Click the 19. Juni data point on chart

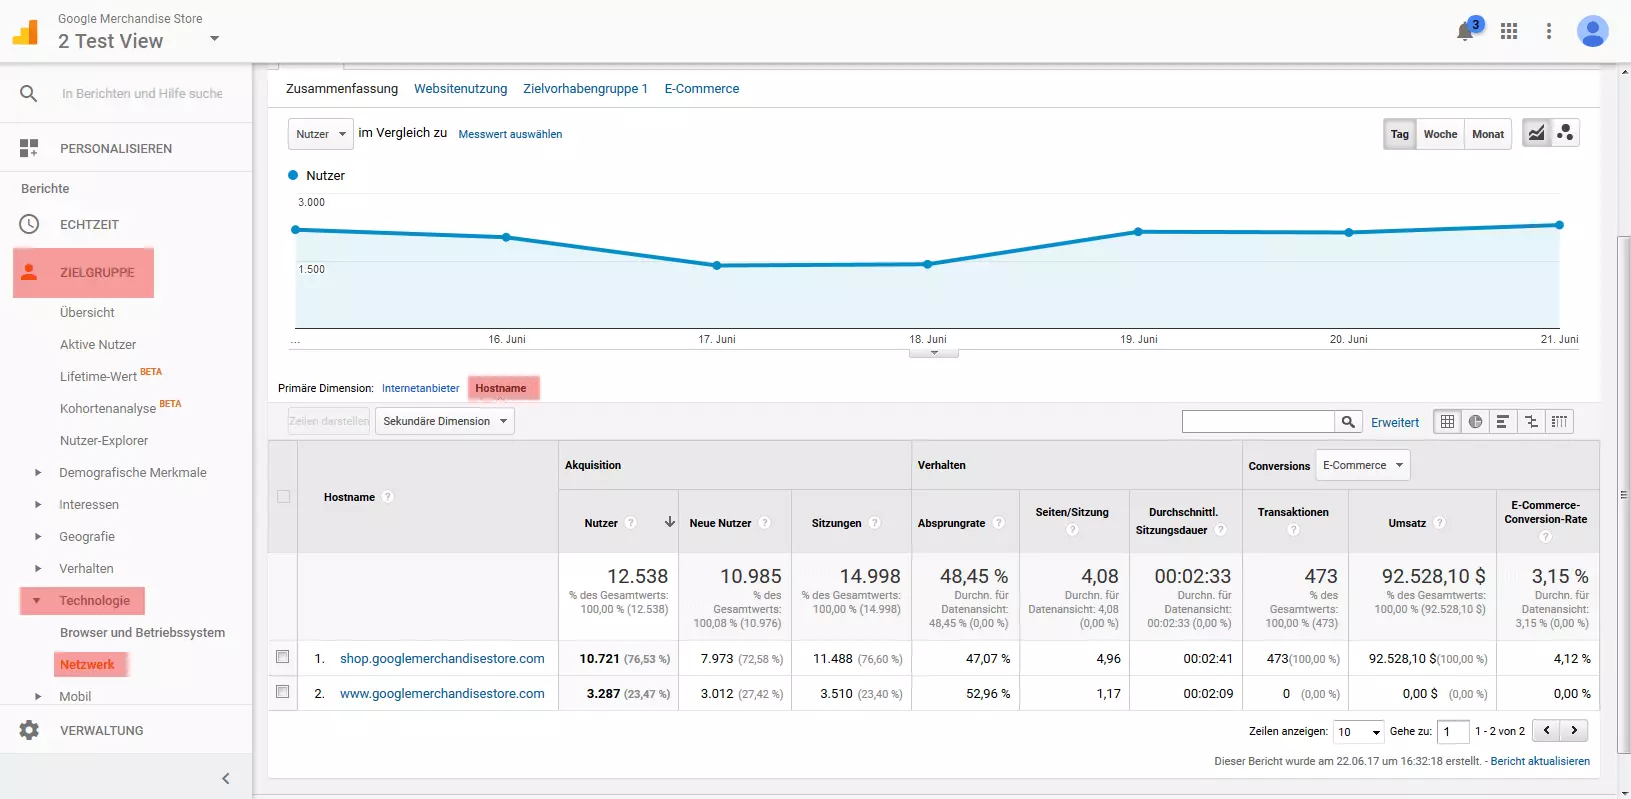(x=1138, y=232)
